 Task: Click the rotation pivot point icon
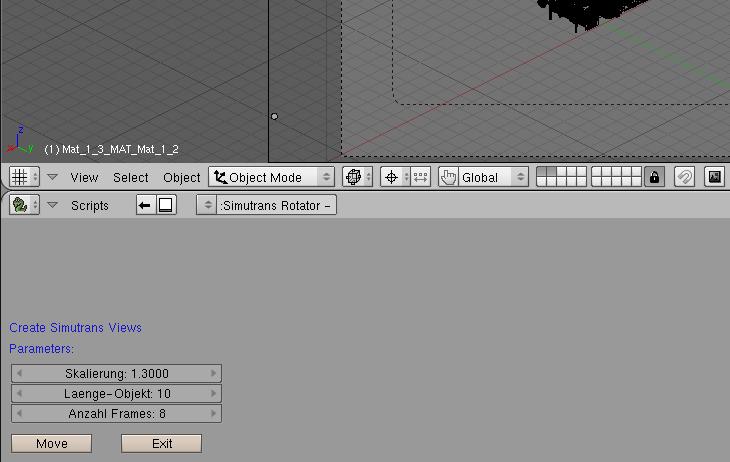click(392, 177)
